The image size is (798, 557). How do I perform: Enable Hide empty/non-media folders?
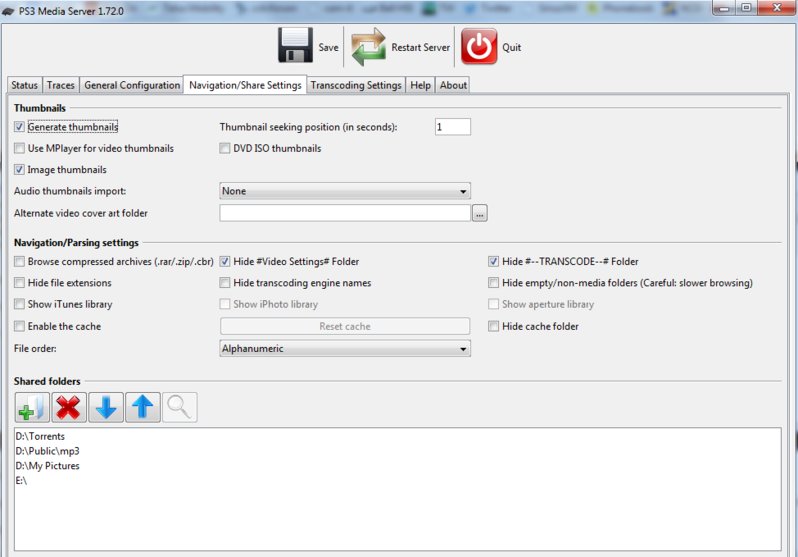493,283
